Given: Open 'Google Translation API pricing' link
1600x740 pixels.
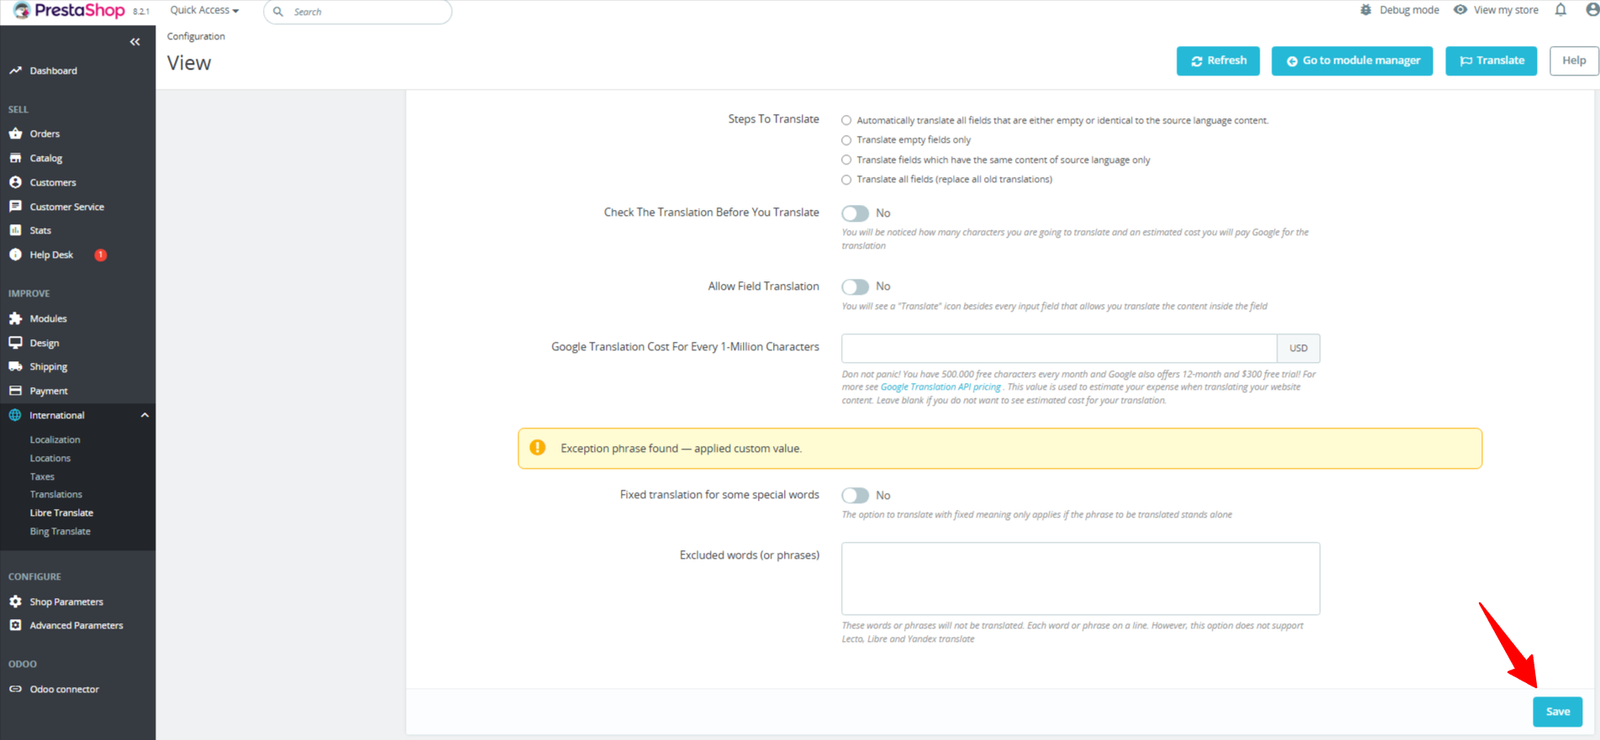Looking at the screenshot, I should (940, 387).
